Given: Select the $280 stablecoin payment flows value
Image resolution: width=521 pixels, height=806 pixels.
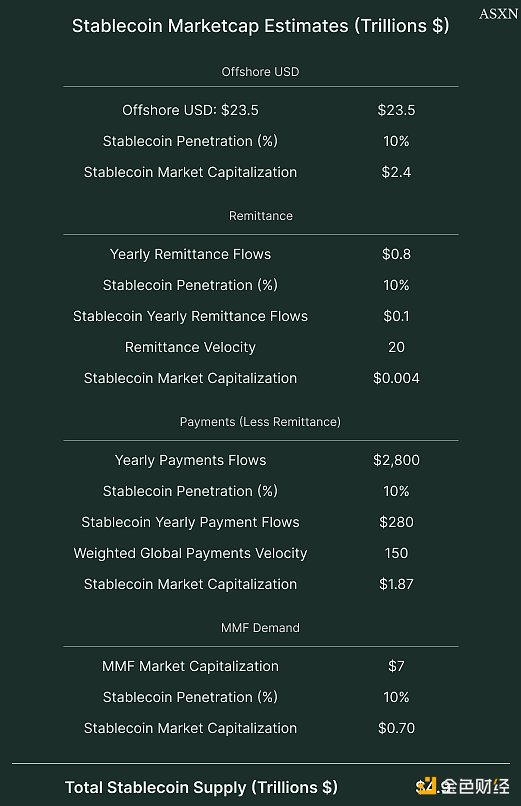Looking at the screenshot, I should (x=396, y=522).
